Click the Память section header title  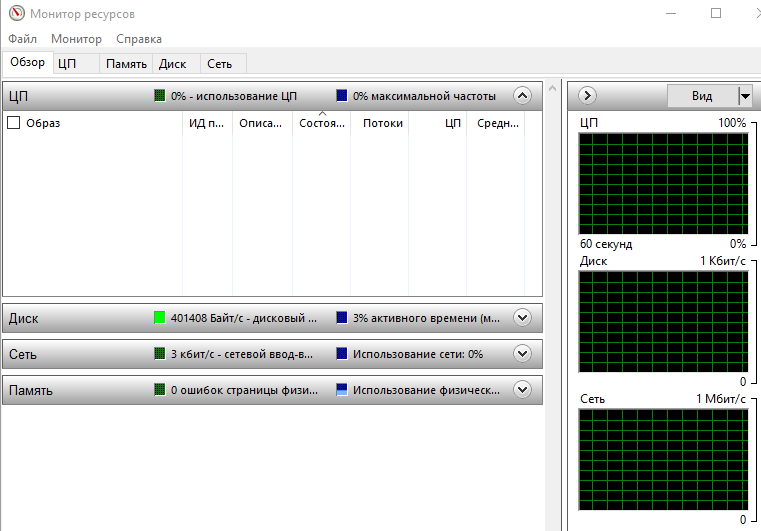(31, 390)
